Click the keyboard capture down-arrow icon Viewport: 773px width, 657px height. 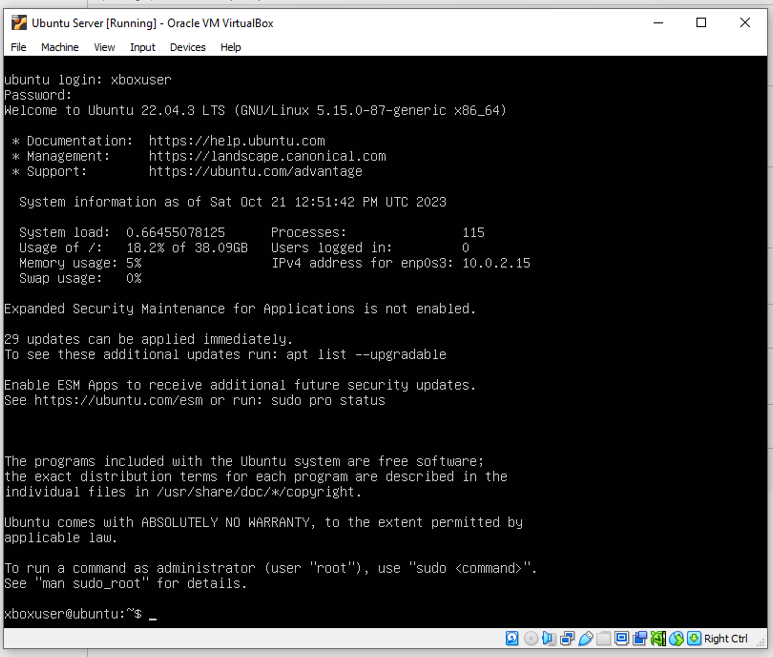click(x=694, y=638)
